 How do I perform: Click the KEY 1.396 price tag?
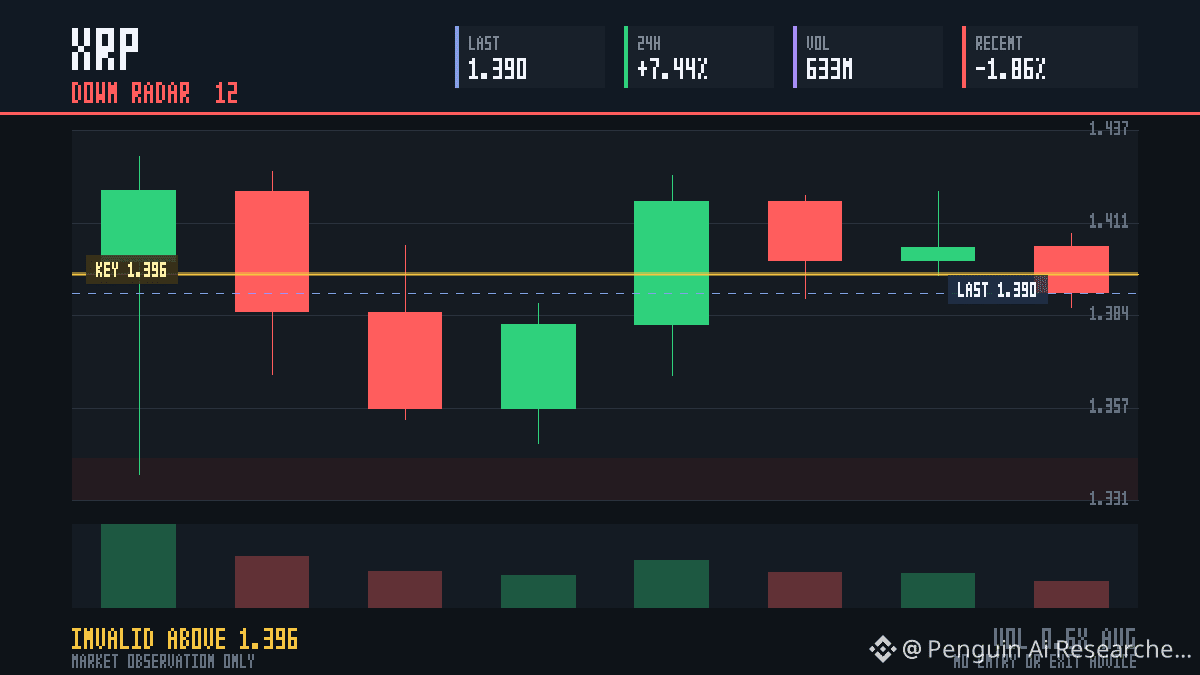tap(132, 270)
